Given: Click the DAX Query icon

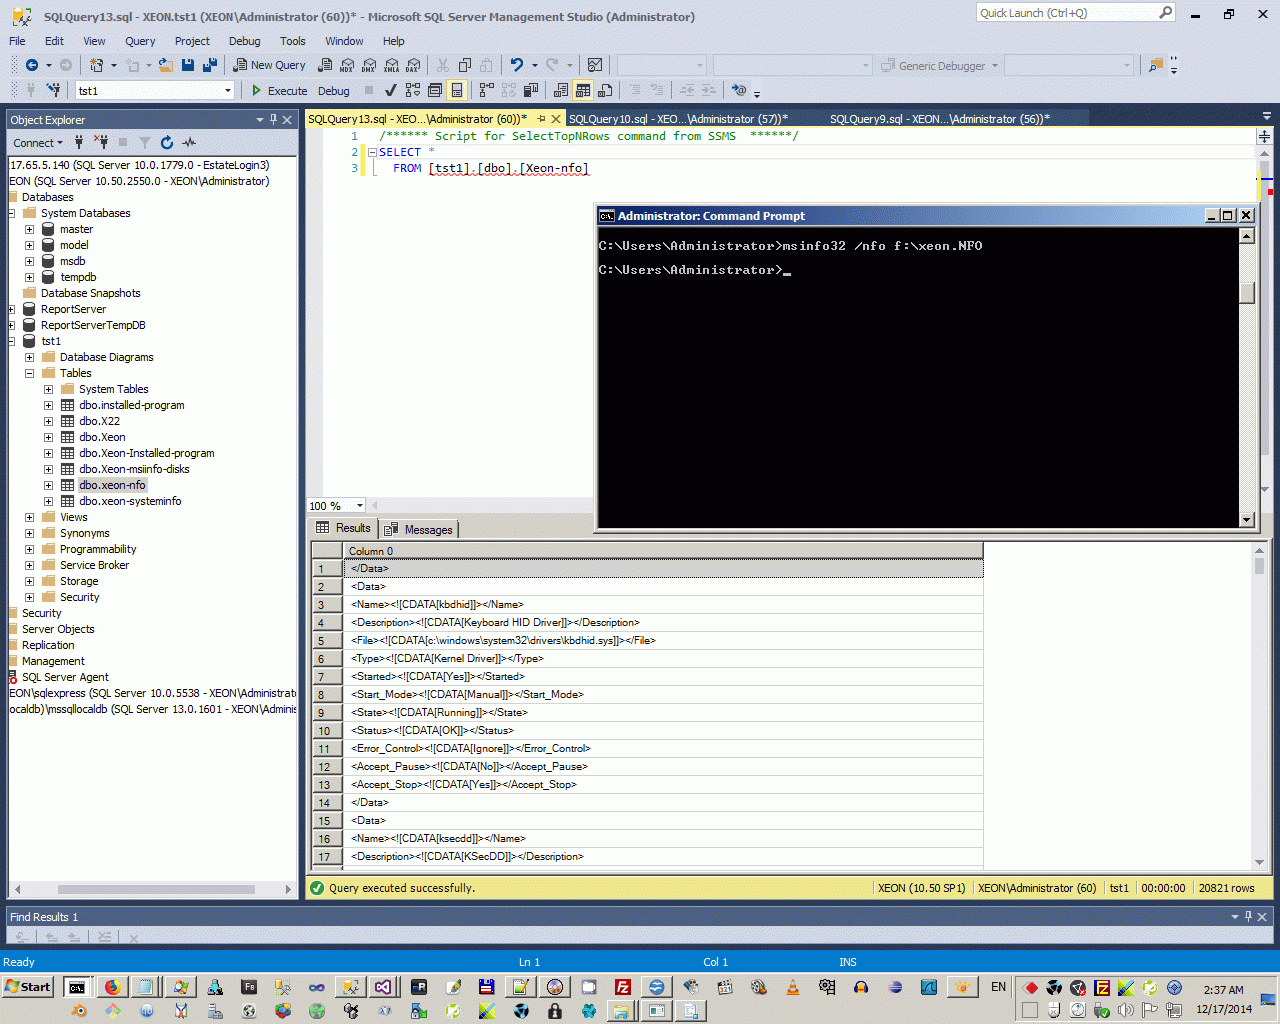Looking at the screenshot, I should [413, 65].
